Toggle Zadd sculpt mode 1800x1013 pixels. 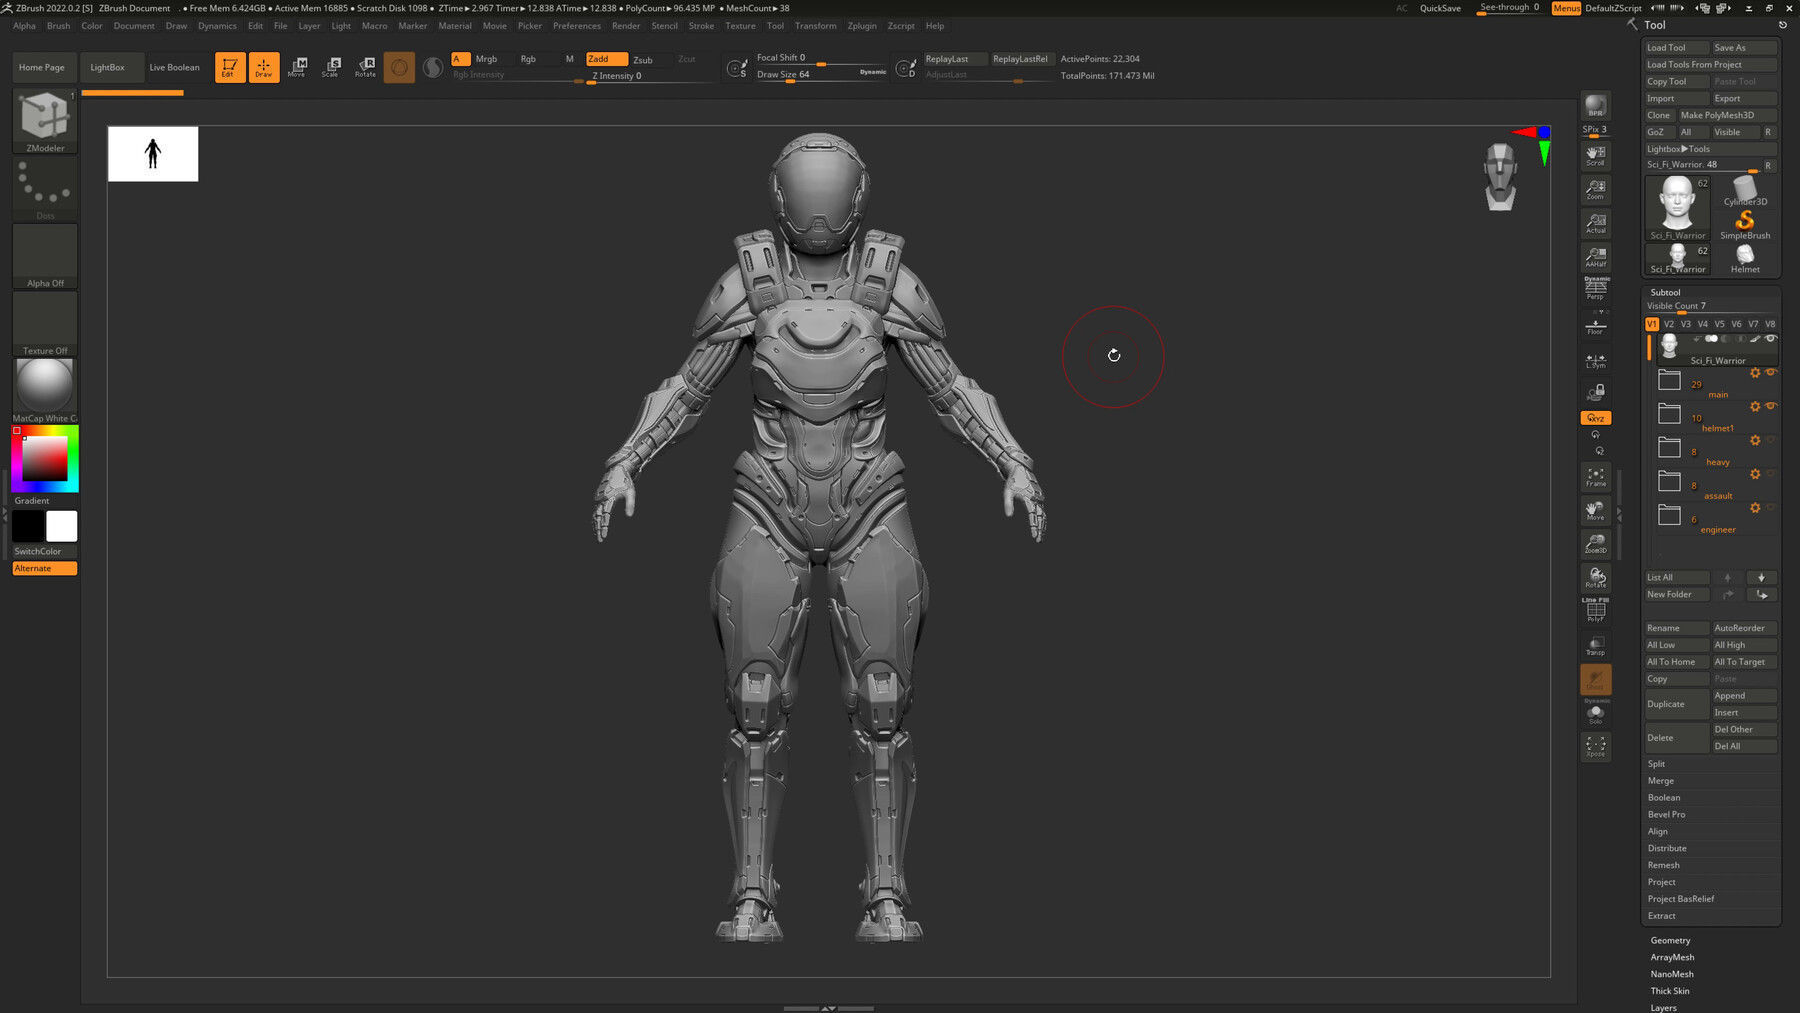(607, 59)
